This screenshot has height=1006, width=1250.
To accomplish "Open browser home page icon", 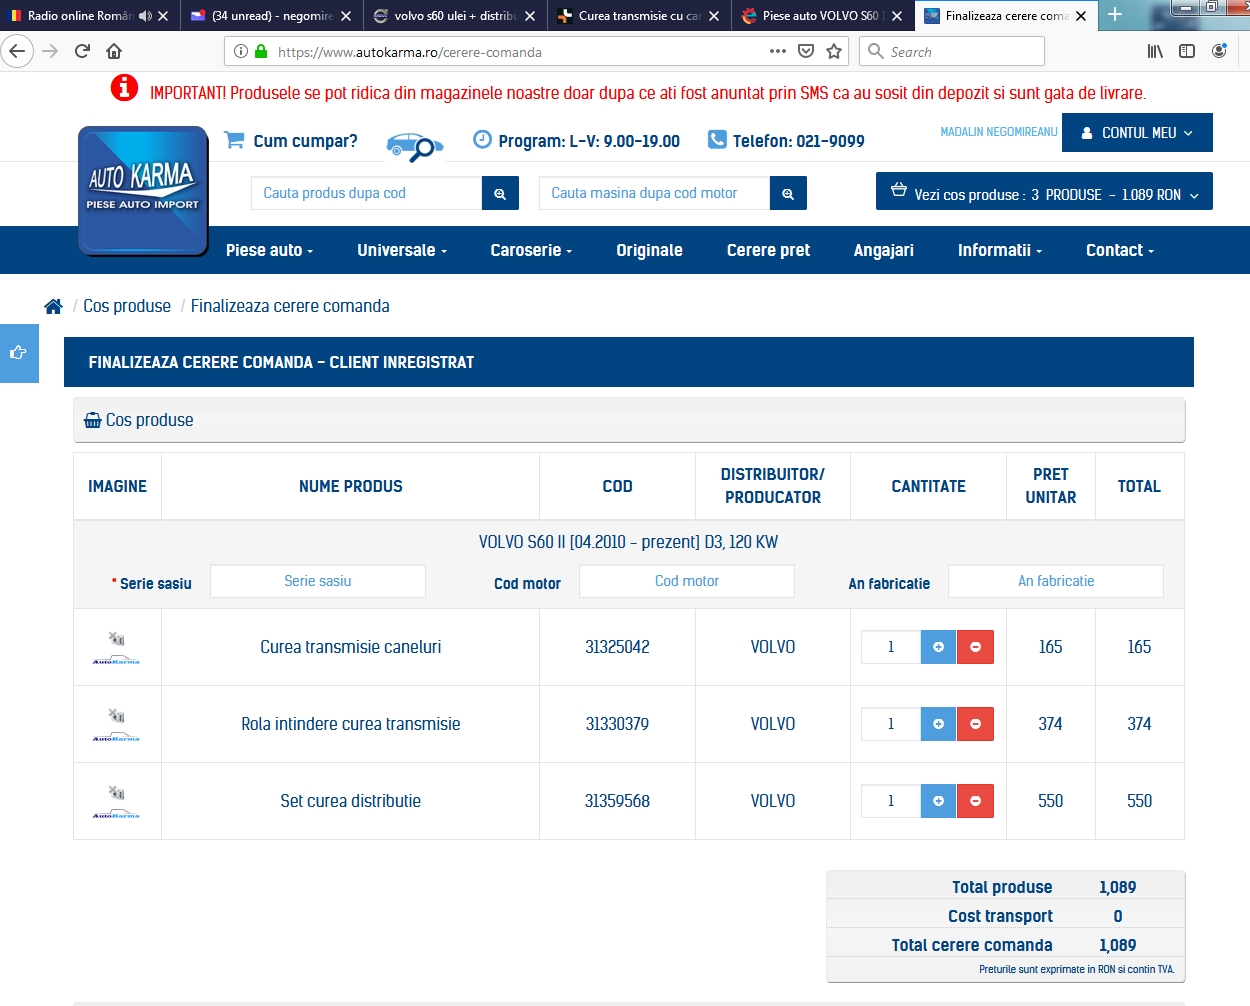I will pyautogui.click(x=114, y=51).
